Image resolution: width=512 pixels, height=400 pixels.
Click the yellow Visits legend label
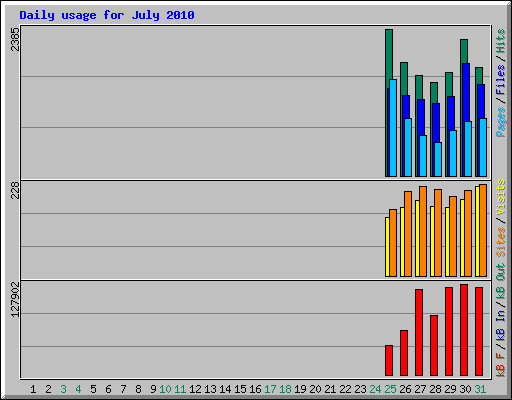click(x=500, y=197)
